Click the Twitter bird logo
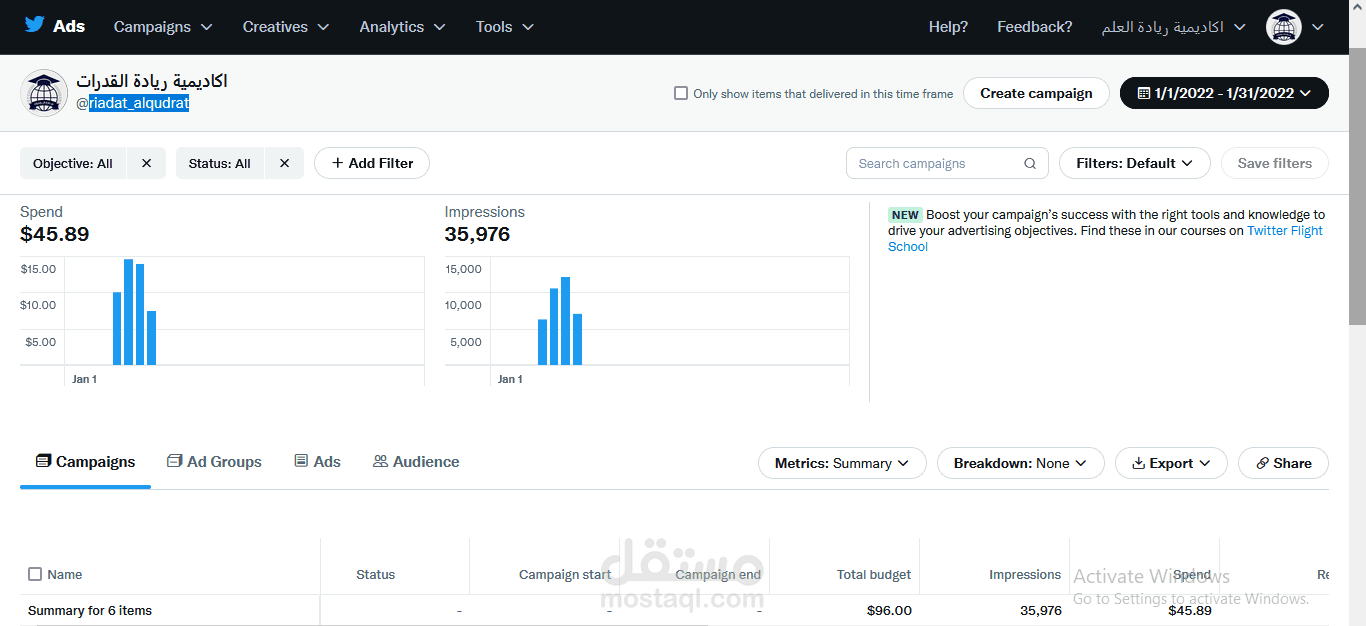Image resolution: width=1366 pixels, height=626 pixels. (x=34, y=25)
